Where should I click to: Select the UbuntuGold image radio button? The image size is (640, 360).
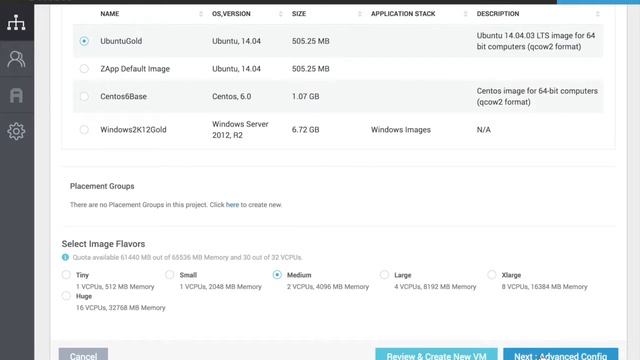click(84, 41)
